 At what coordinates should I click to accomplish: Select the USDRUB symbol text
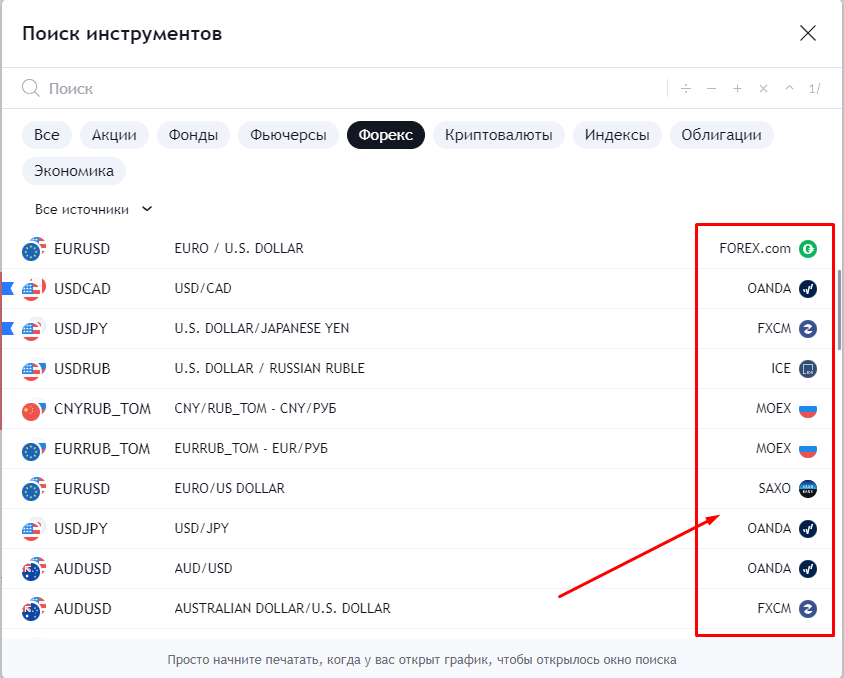pos(82,369)
